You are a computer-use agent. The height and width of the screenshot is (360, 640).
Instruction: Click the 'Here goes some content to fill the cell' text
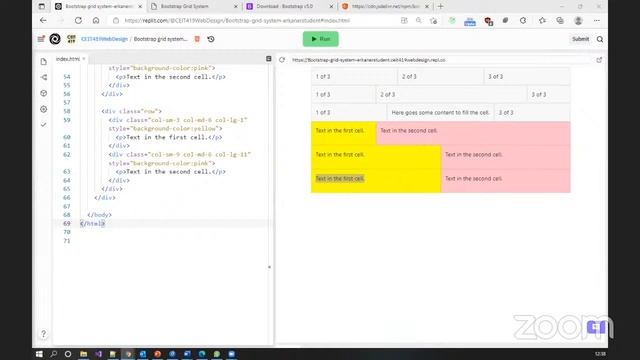coord(440,113)
